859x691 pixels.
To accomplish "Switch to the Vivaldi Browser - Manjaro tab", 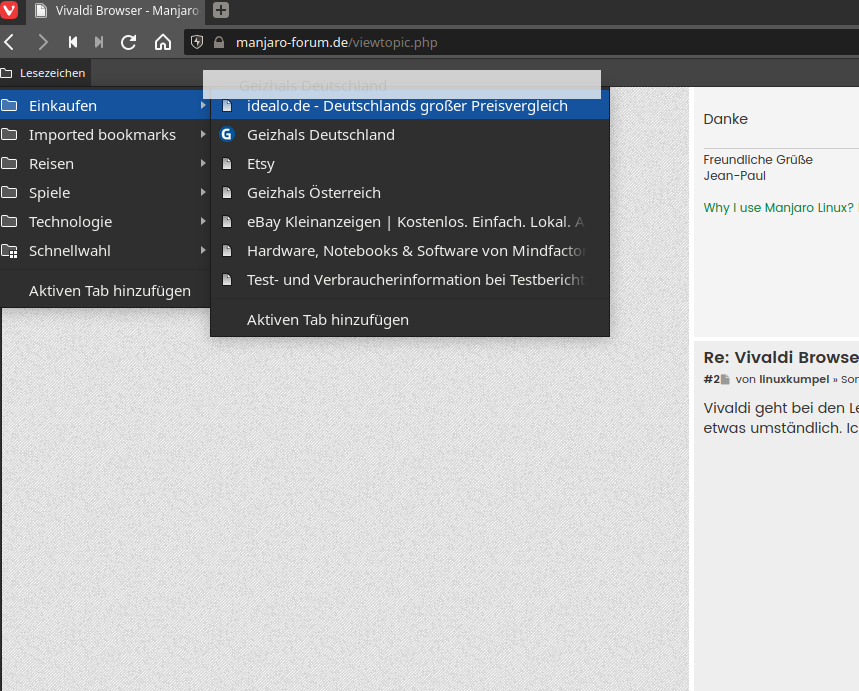I will click(116, 11).
